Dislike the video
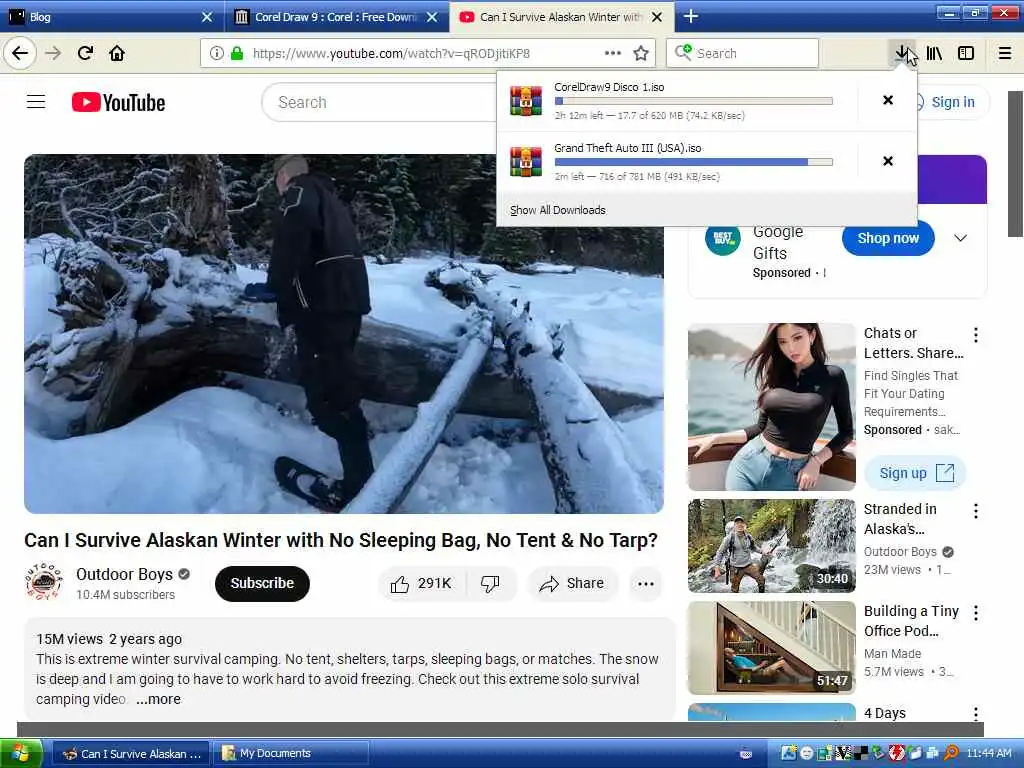Image resolution: width=1024 pixels, height=768 pixels. pos(490,583)
